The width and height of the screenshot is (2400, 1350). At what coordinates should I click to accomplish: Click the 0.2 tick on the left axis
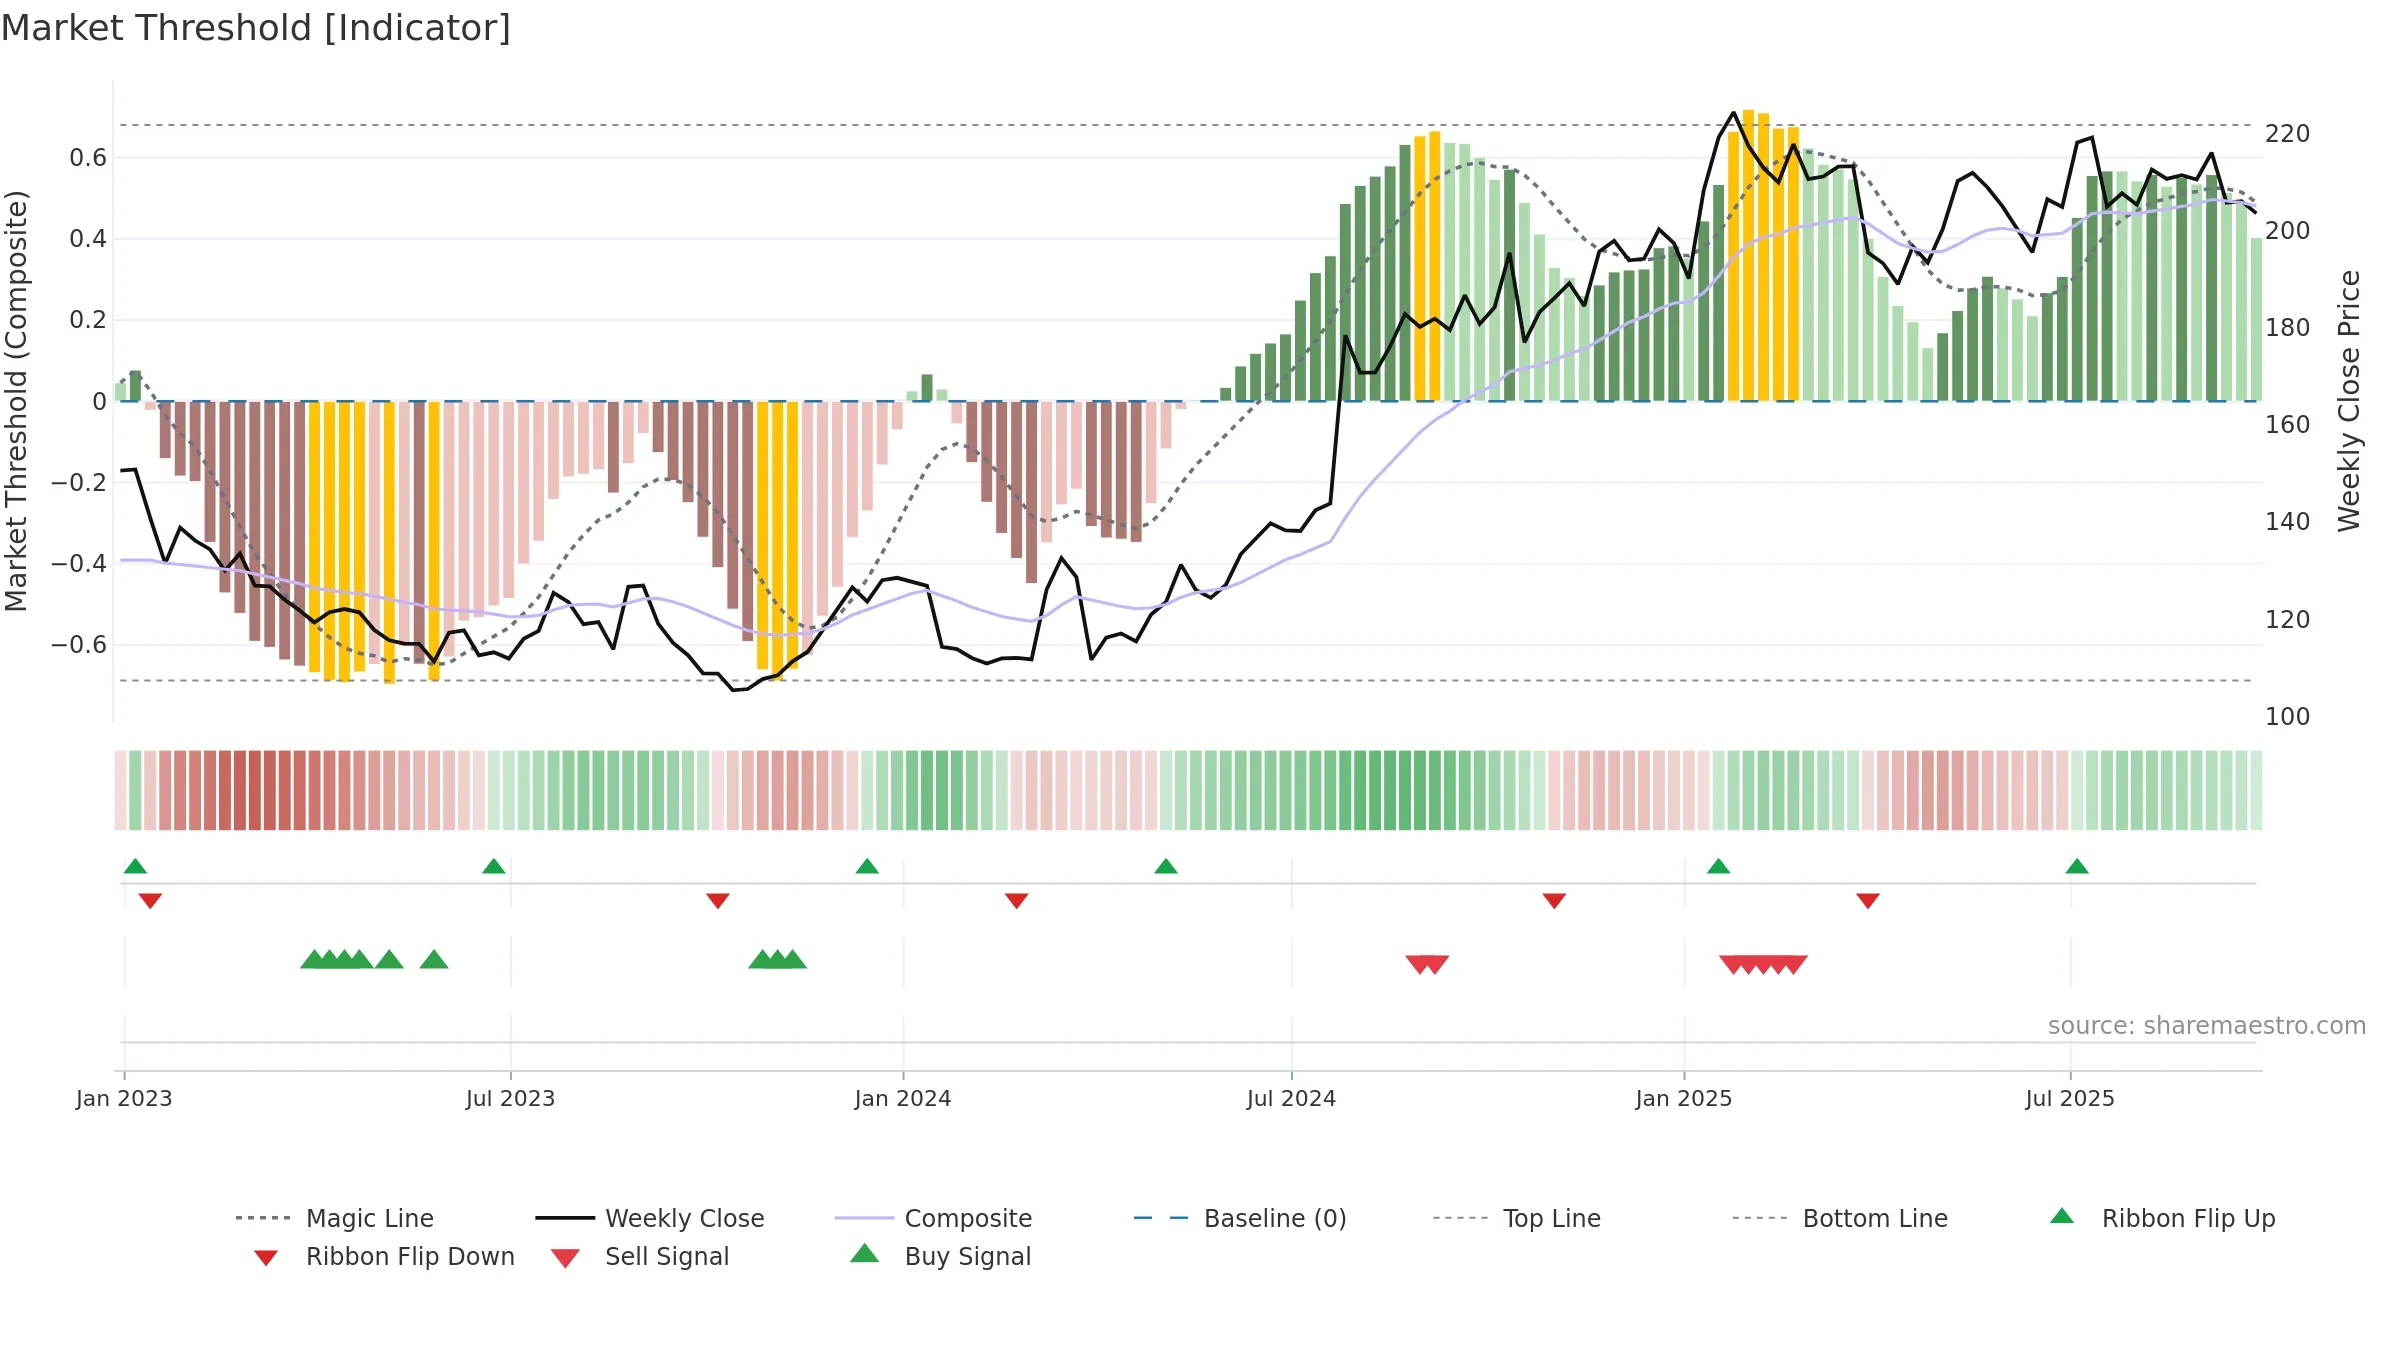(x=88, y=320)
